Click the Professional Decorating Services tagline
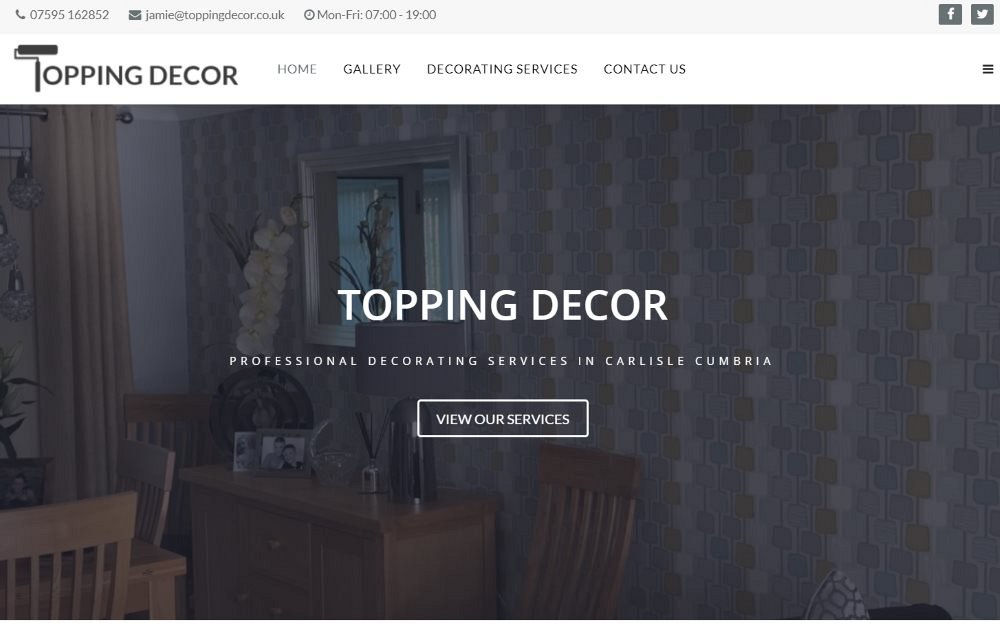Viewport: 1000px width, 634px height. coord(501,361)
